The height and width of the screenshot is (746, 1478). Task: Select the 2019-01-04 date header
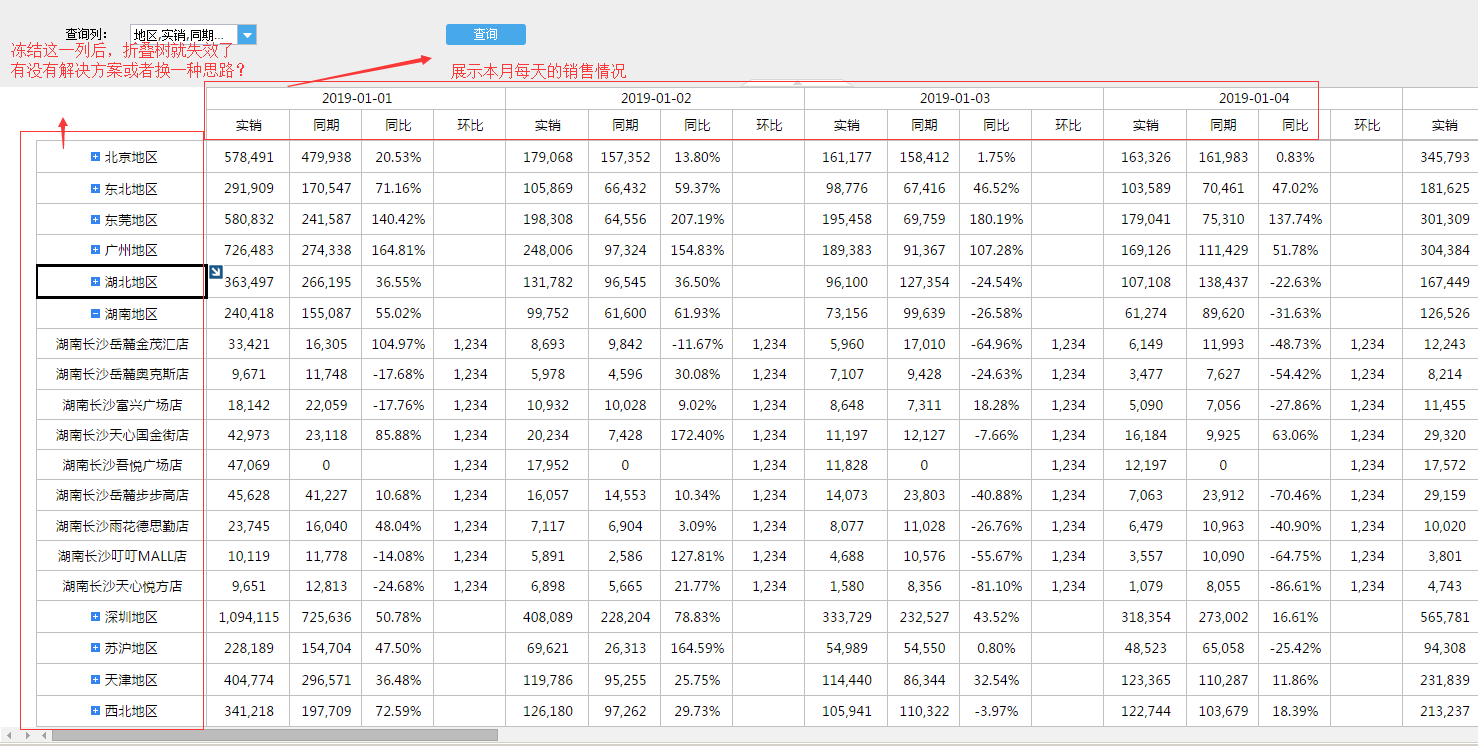tap(1253, 98)
